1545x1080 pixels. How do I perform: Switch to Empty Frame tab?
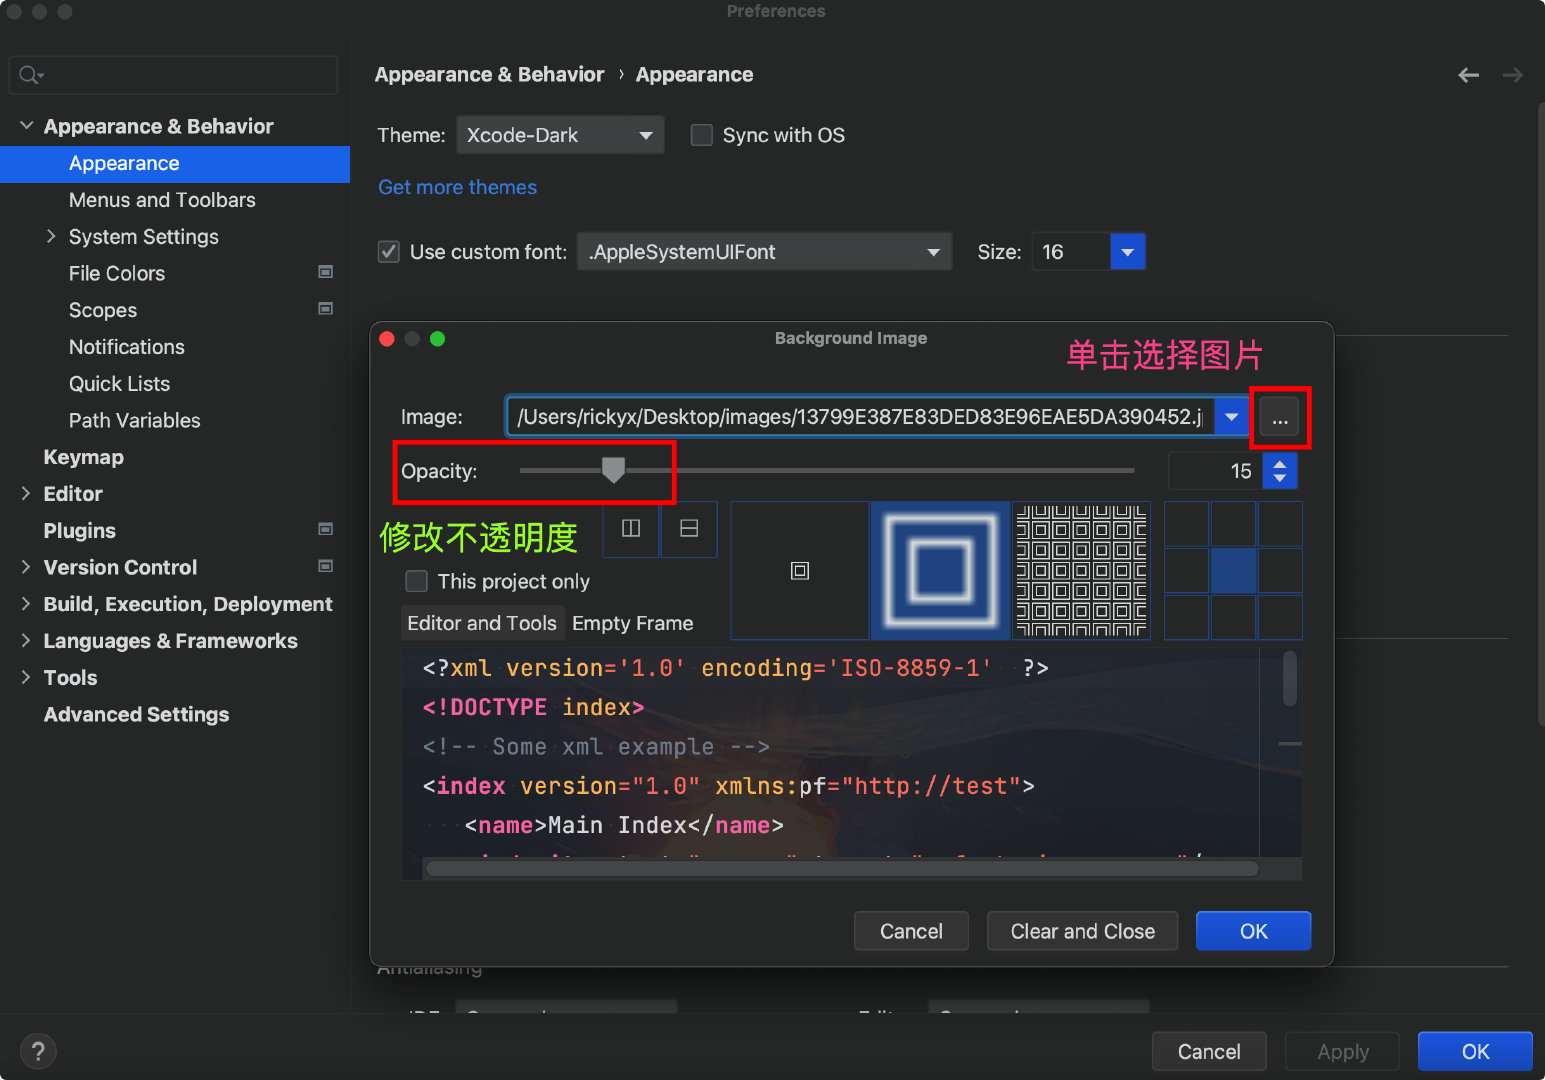pos(632,623)
